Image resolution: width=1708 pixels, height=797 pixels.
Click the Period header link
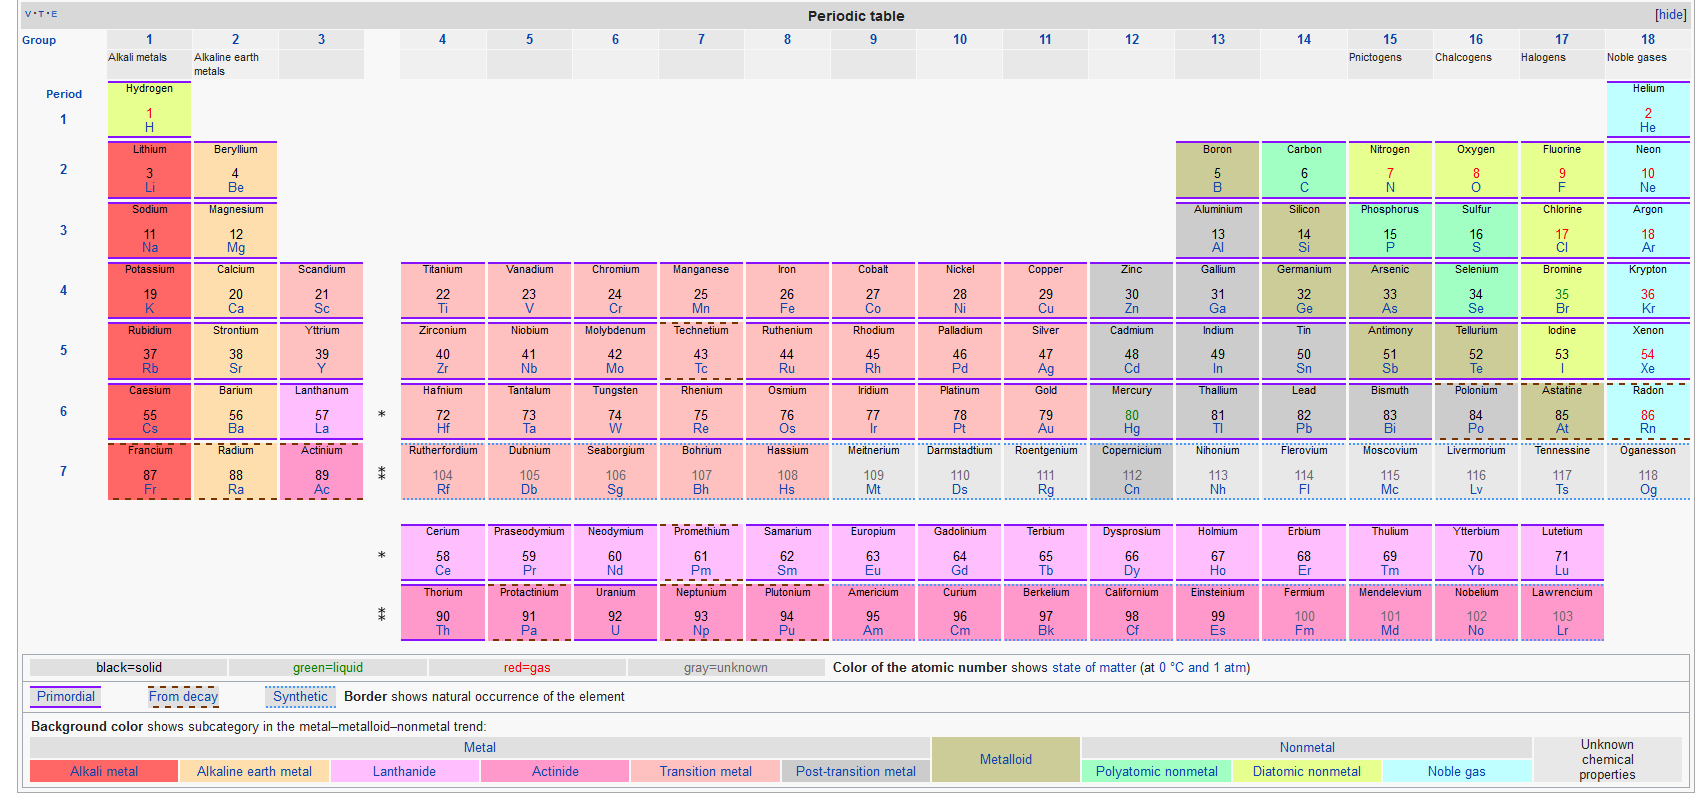tap(64, 94)
